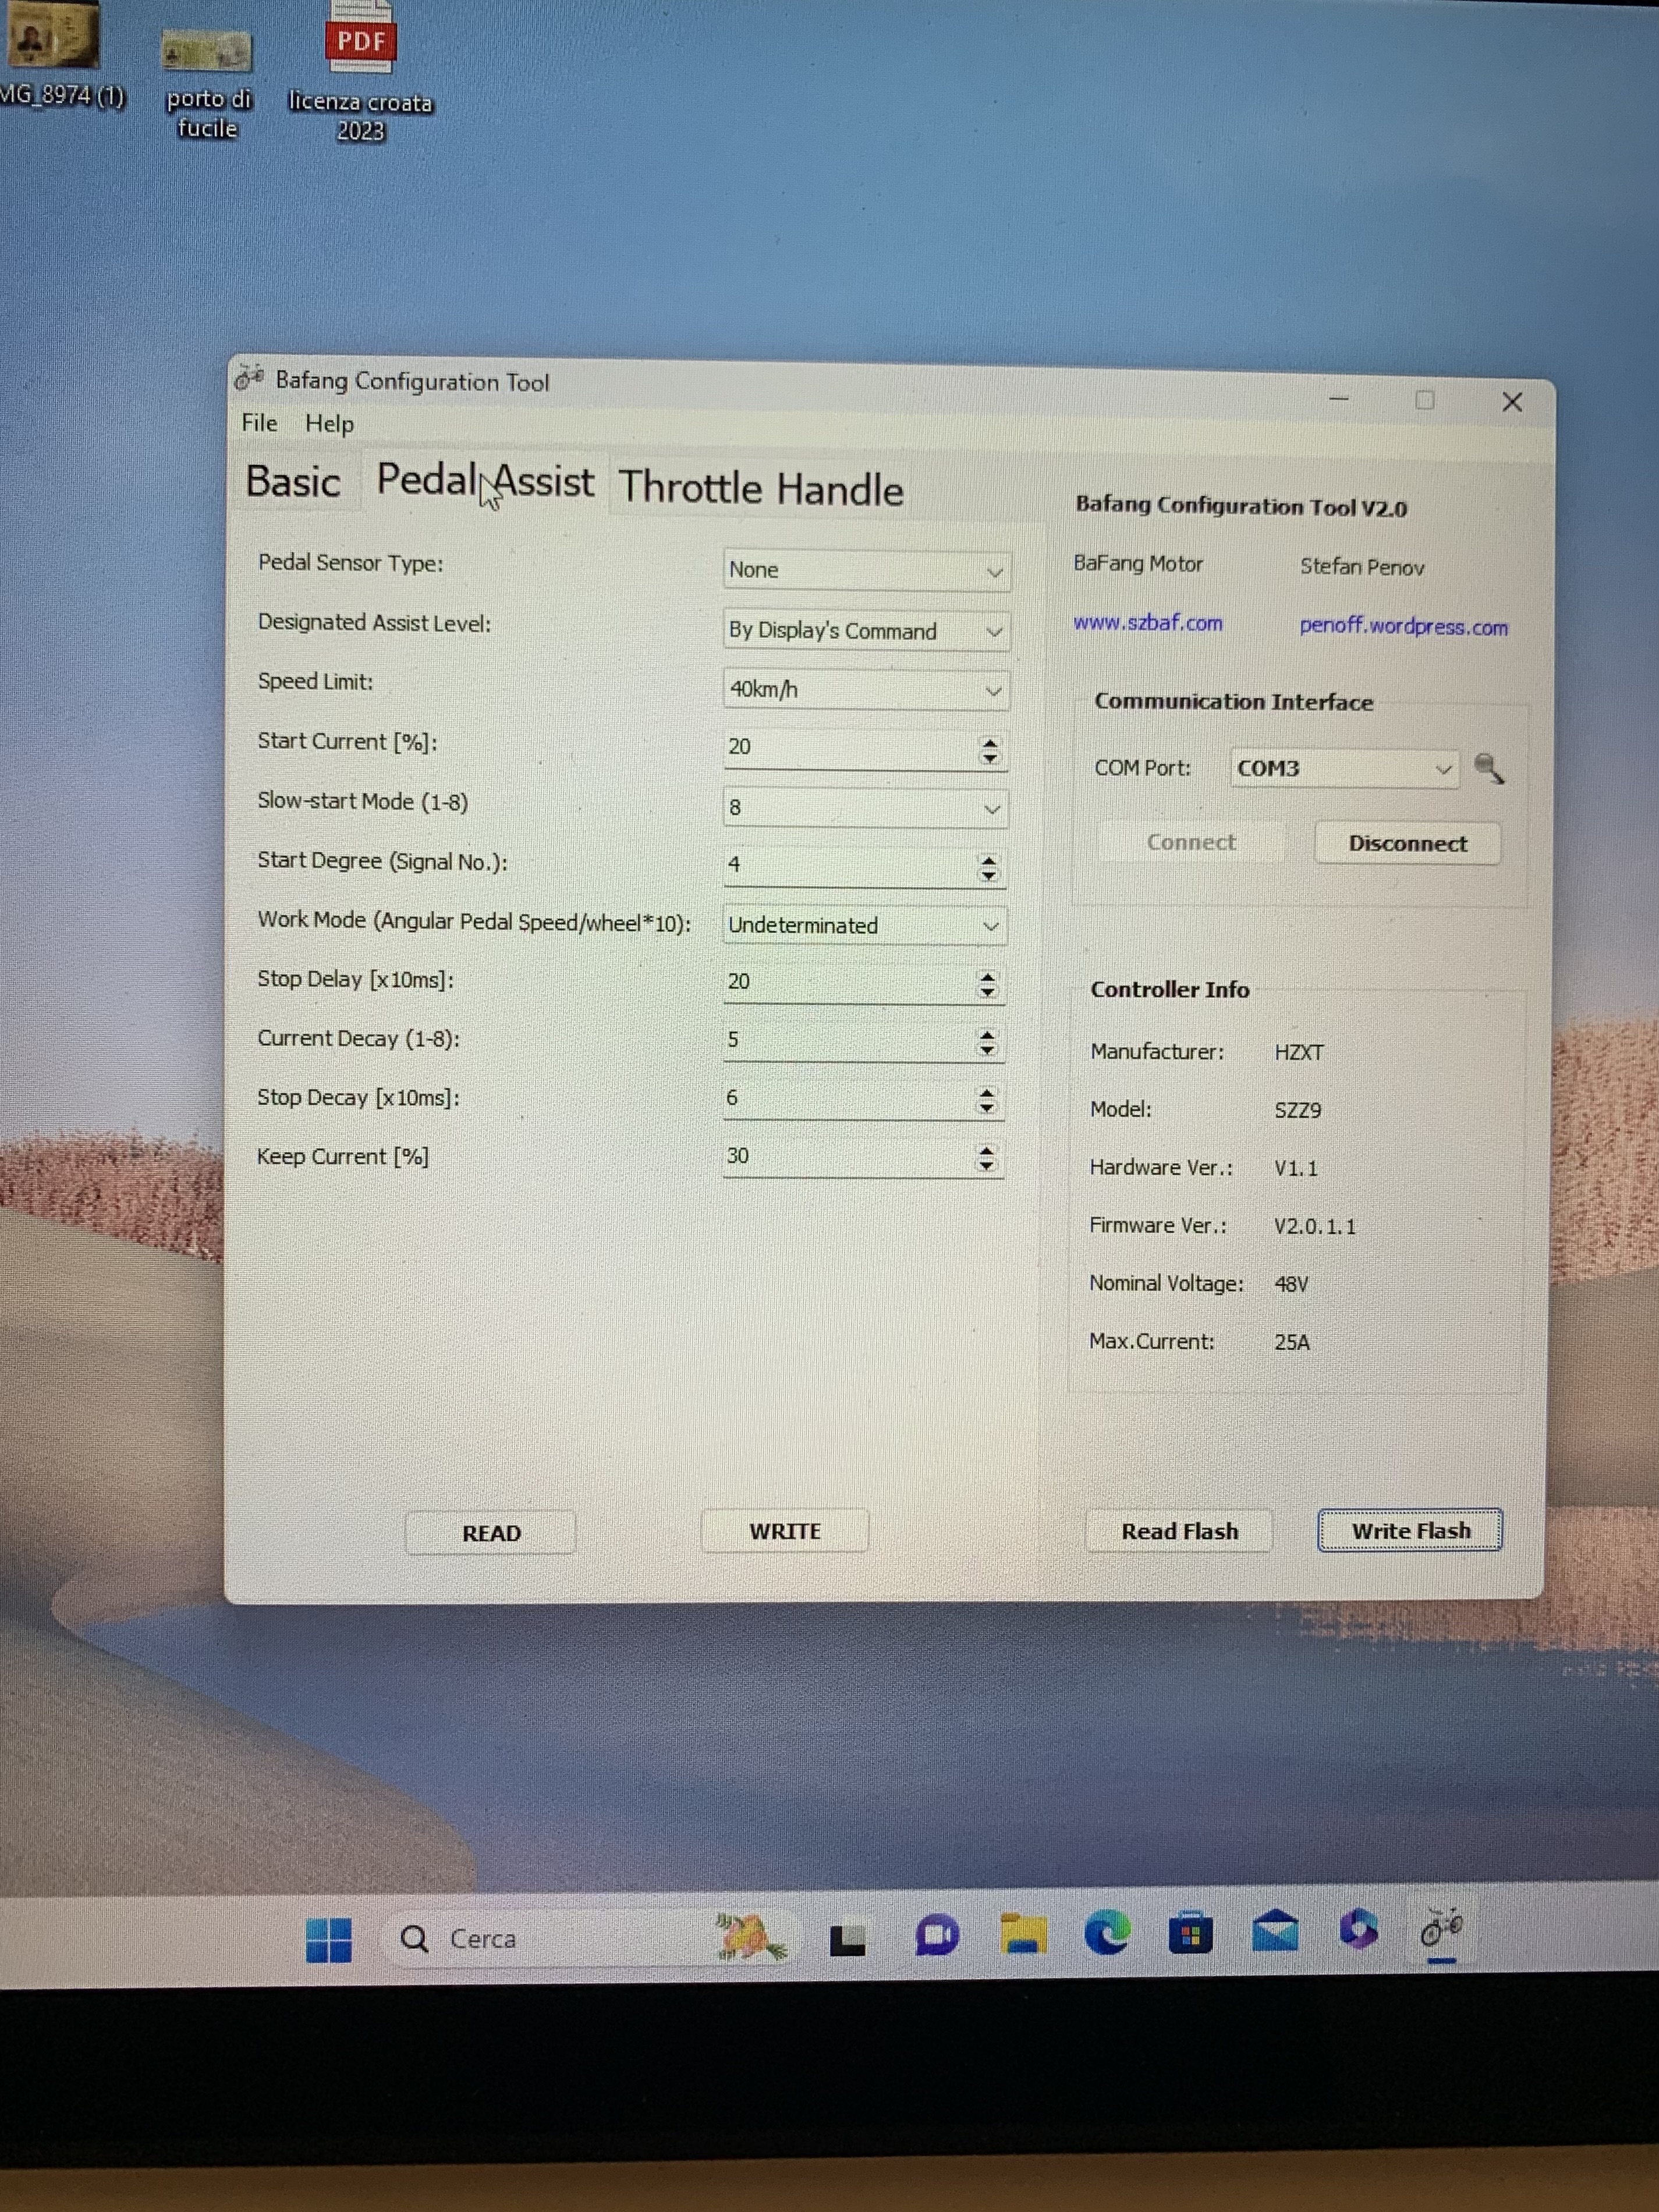Open the Pedal Sensor Type dropdown
The height and width of the screenshot is (2212, 1659).
tap(866, 570)
